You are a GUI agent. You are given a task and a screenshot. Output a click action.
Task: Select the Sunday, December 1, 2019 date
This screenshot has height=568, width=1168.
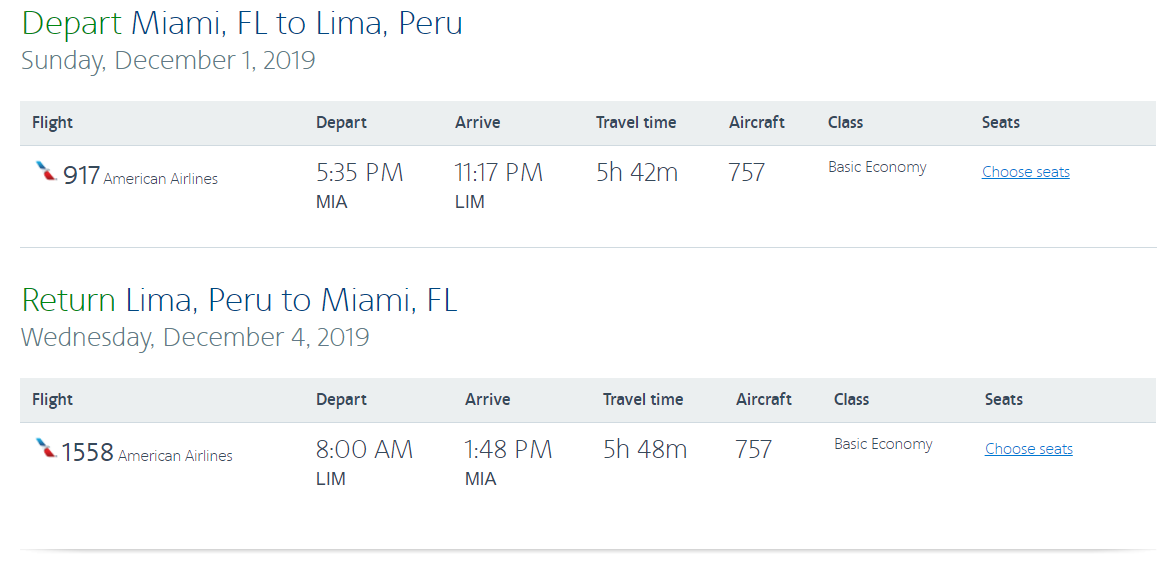point(168,60)
